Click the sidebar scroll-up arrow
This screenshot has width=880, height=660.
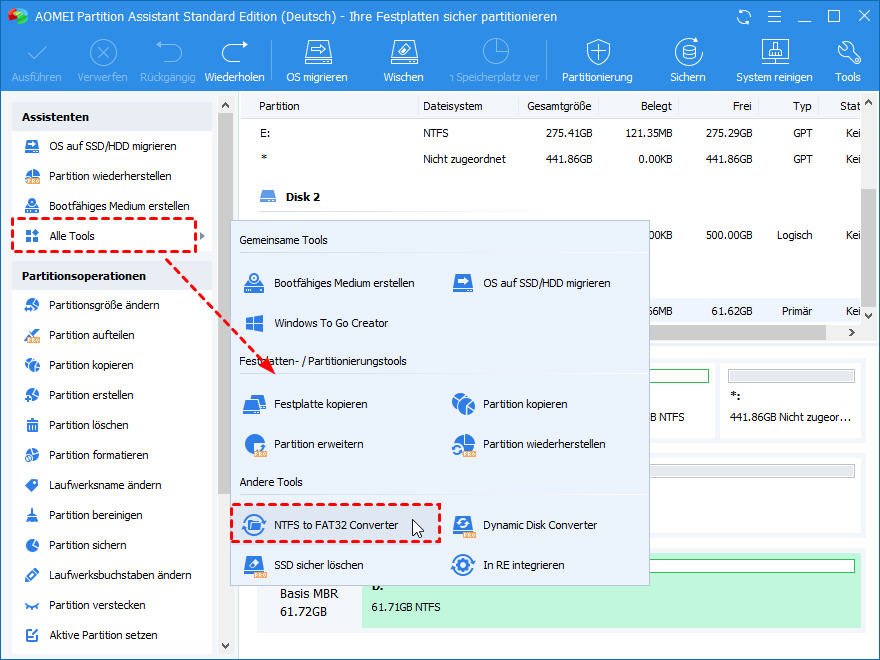coord(226,105)
